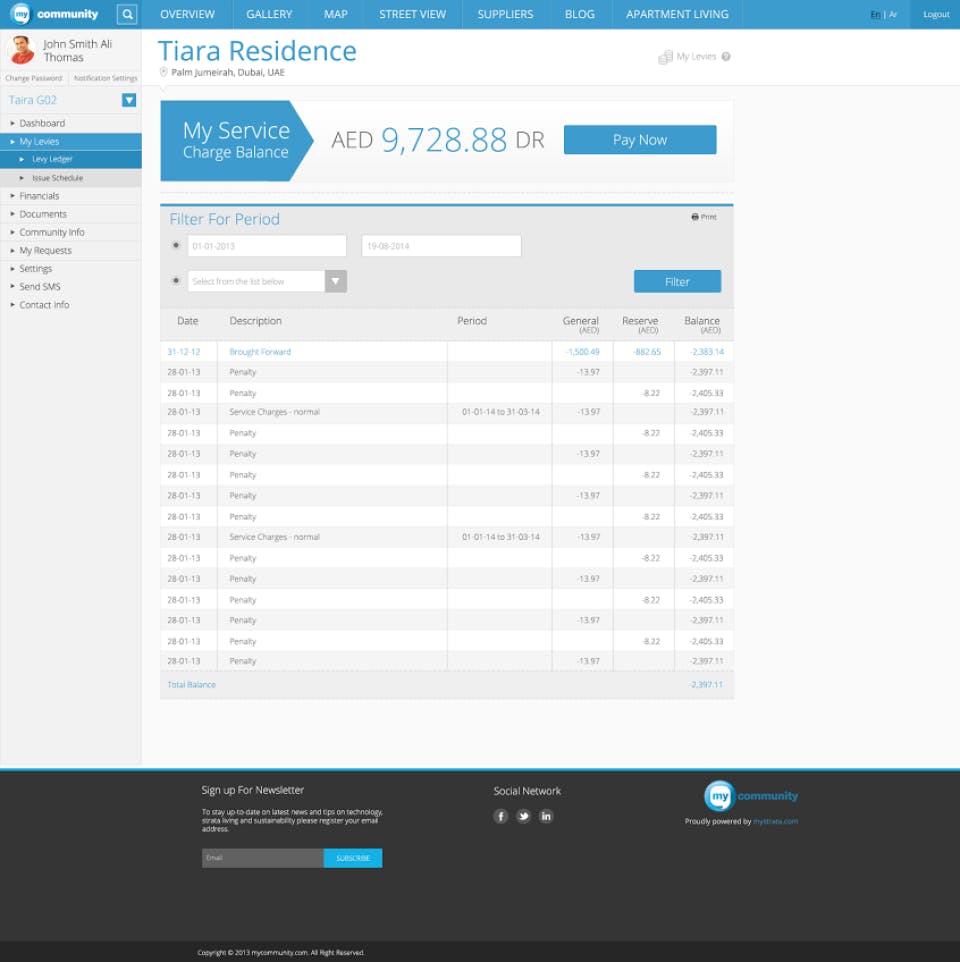
Task: Click the end date field 19-08-2014
Action: click(x=442, y=246)
